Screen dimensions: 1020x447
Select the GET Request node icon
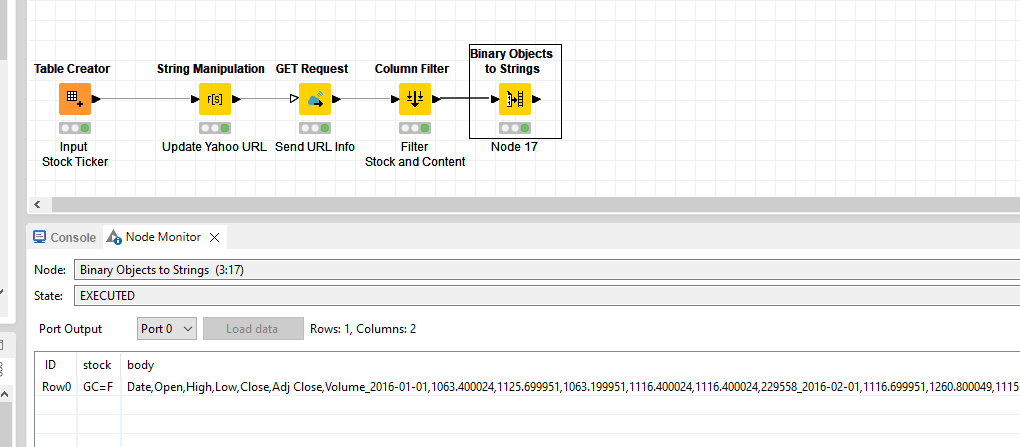click(315, 99)
